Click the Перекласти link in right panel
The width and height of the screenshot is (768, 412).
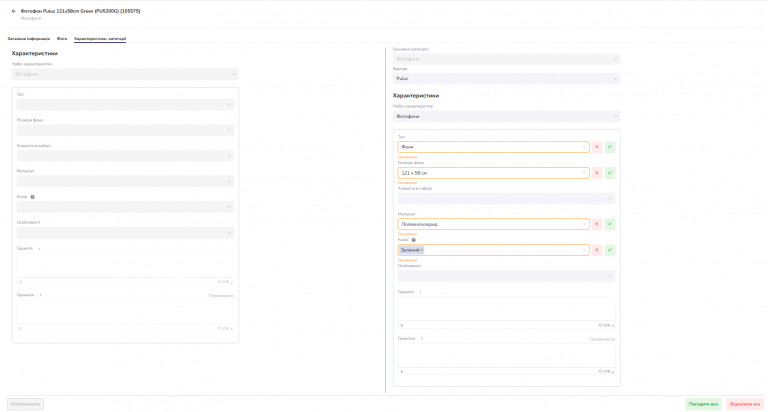(602, 339)
